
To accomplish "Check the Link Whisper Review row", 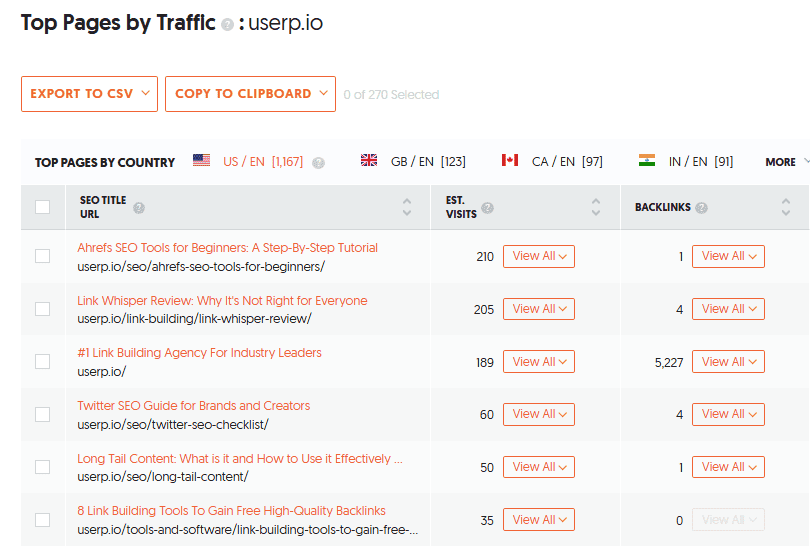I will [x=42, y=309].
